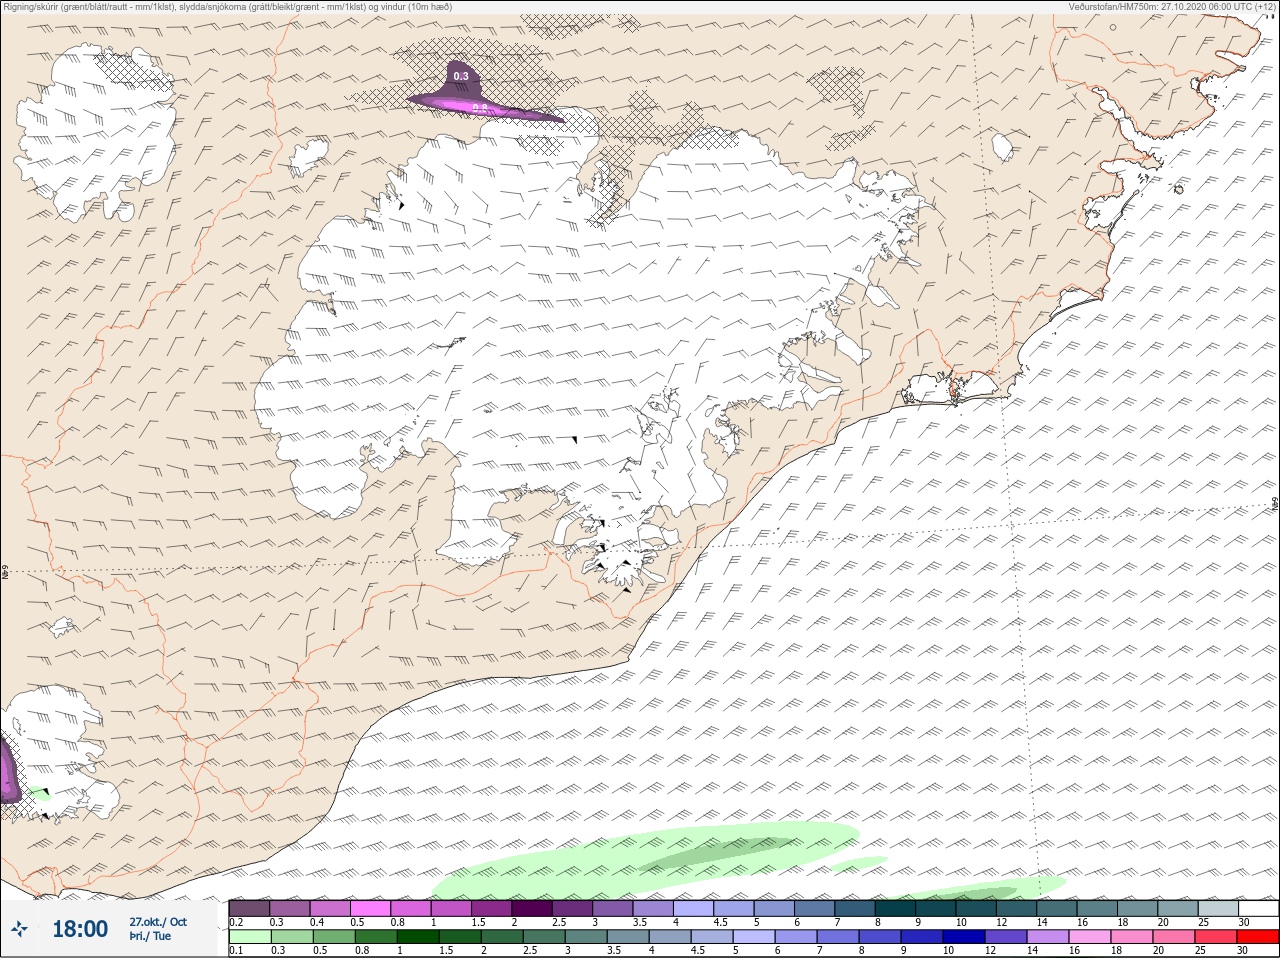Click the upper legend swatch labeled 20
The height and width of the screenshot is (958, 1280).
click(x=1178, y=908)
